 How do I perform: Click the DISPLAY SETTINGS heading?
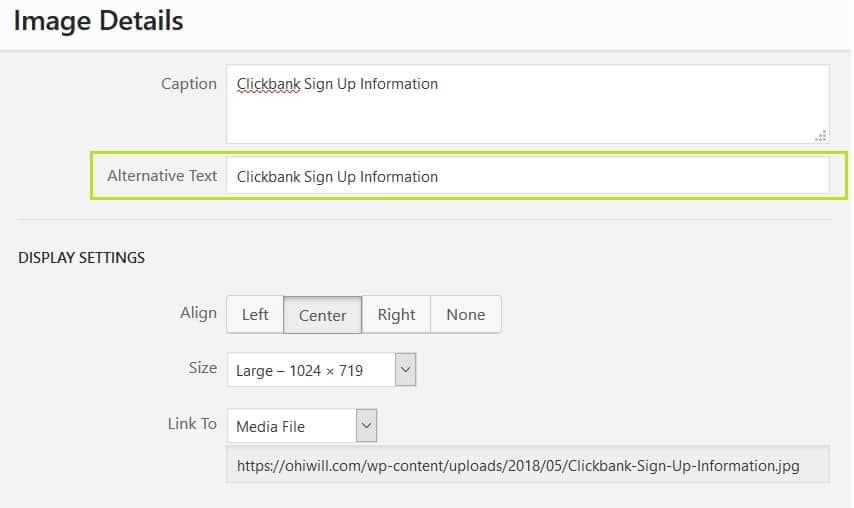click(x=82, y=258)
